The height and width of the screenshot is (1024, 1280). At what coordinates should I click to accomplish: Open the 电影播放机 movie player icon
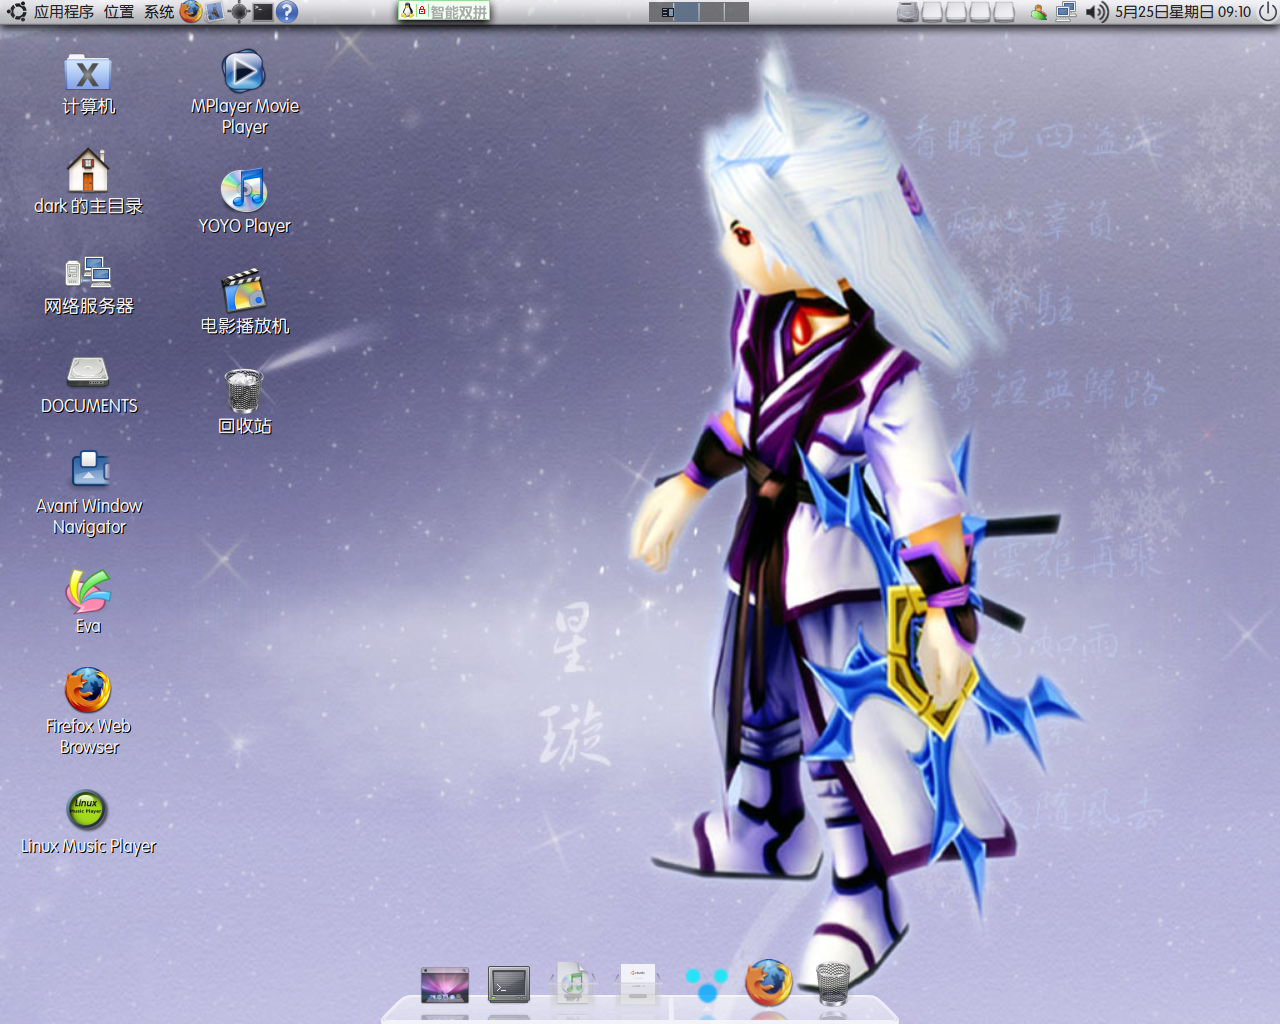(244, 301)
